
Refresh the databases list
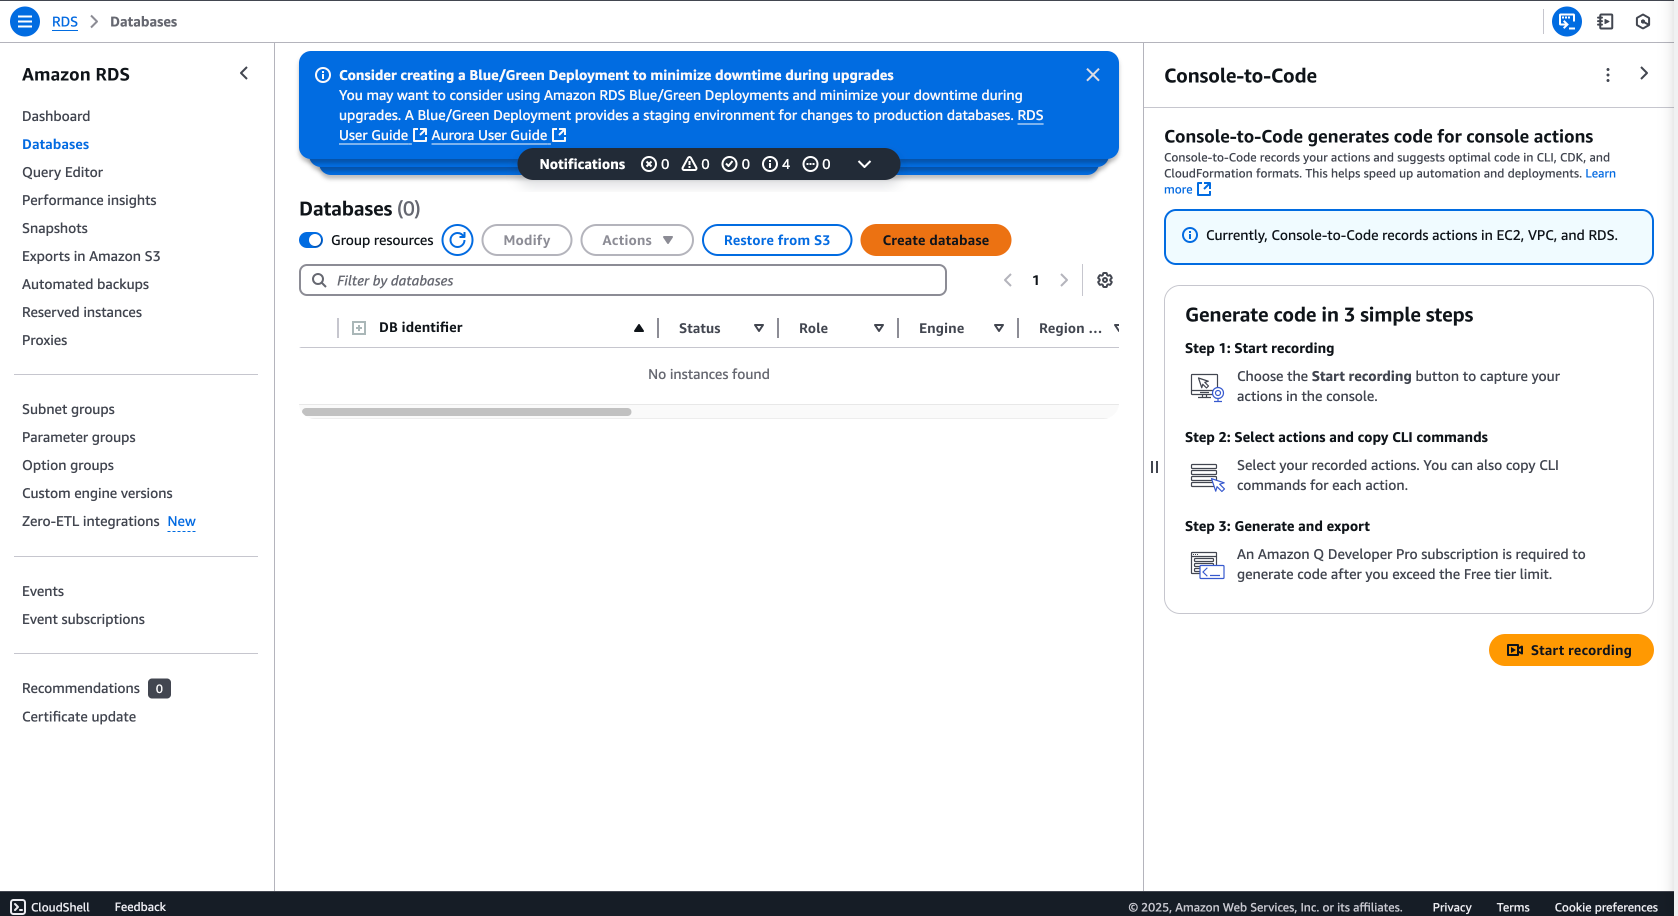point(458,240)
